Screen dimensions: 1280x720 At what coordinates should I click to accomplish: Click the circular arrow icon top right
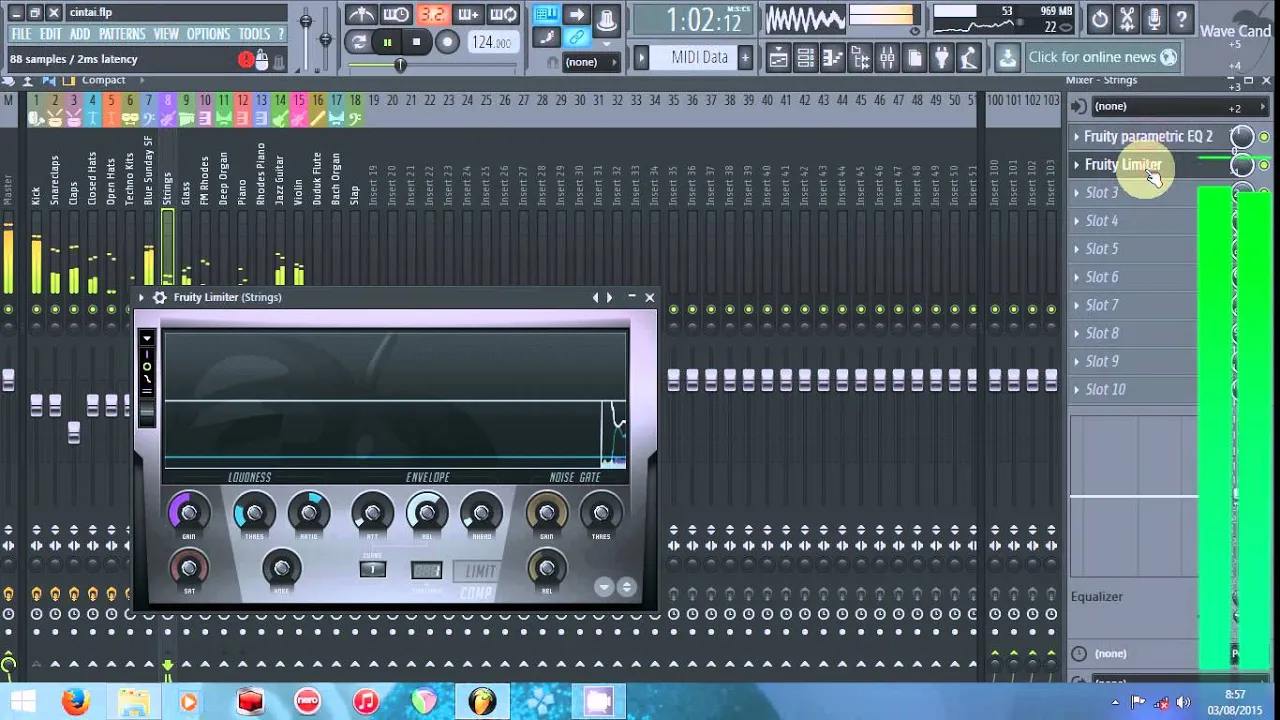pyautogui.click(x=1099, y=19)
